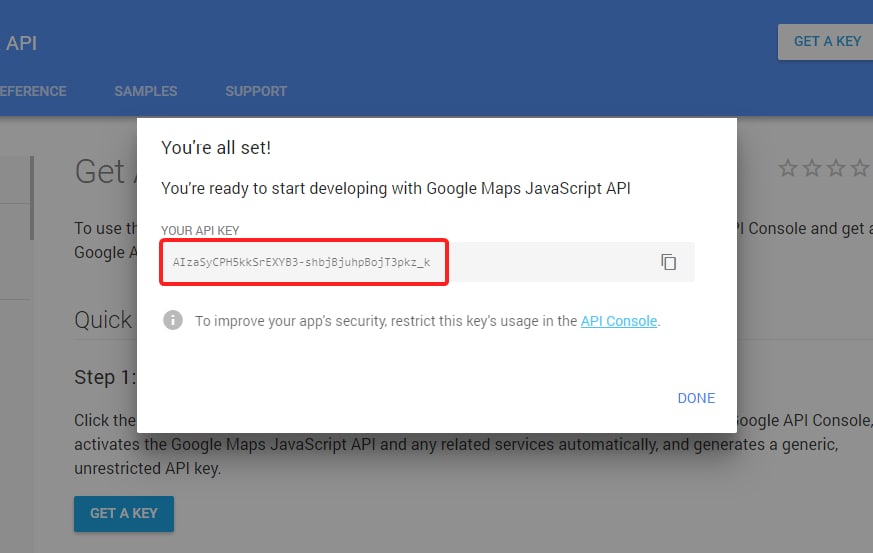Click the left sidebar scrollbar handle

(32, 198)
